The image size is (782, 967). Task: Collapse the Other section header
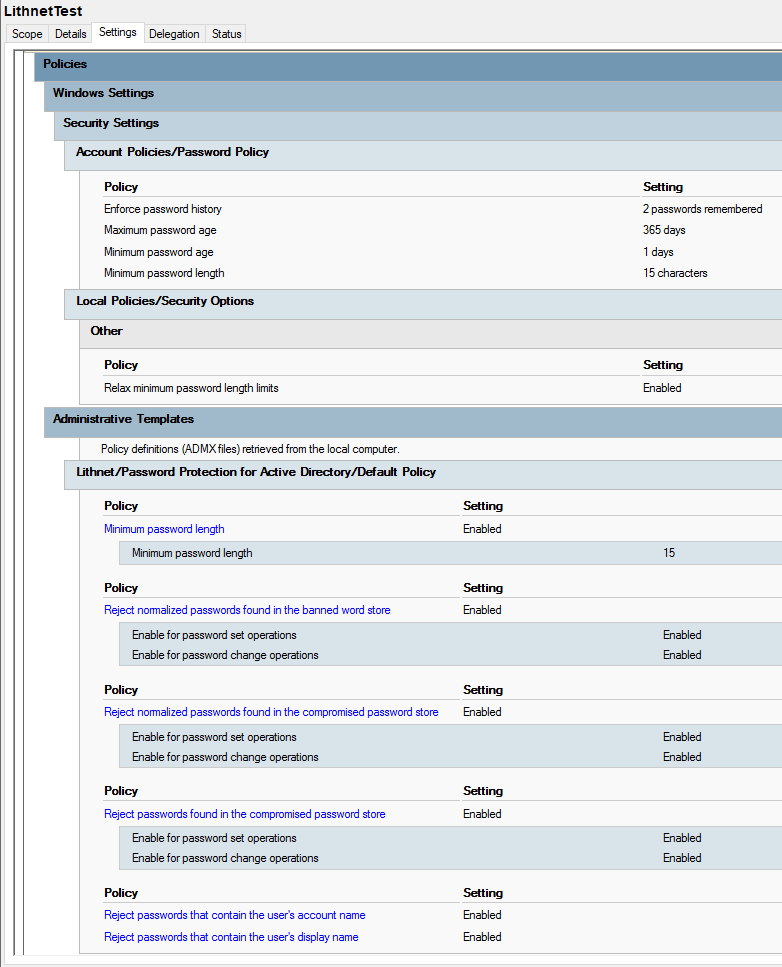pyautogui.click(x=430, y=334)
